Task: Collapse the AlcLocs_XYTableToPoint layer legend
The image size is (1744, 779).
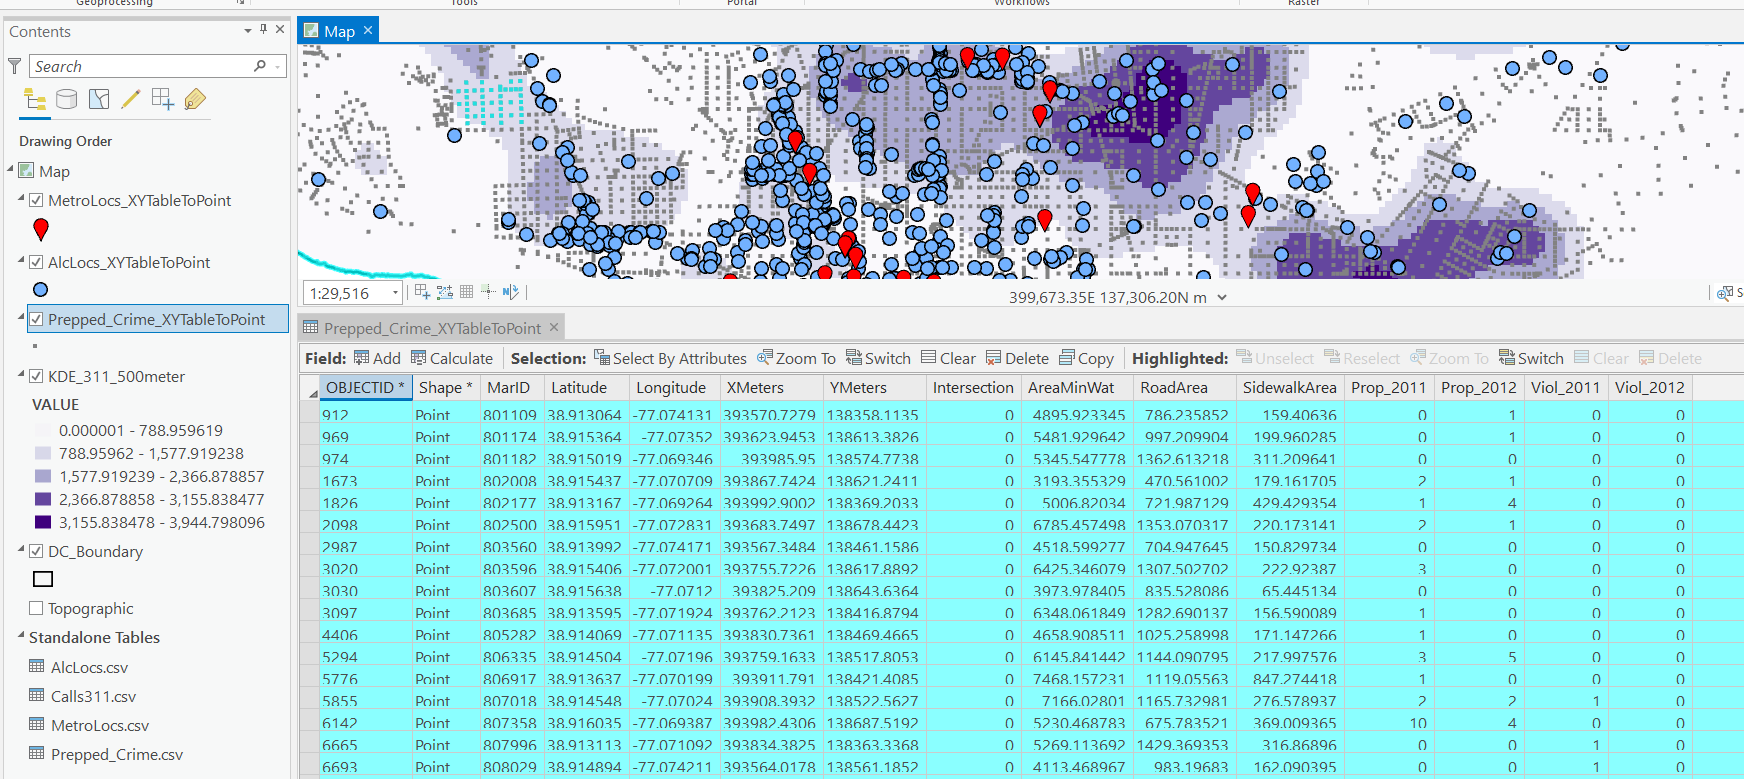Action: (21, 261)
